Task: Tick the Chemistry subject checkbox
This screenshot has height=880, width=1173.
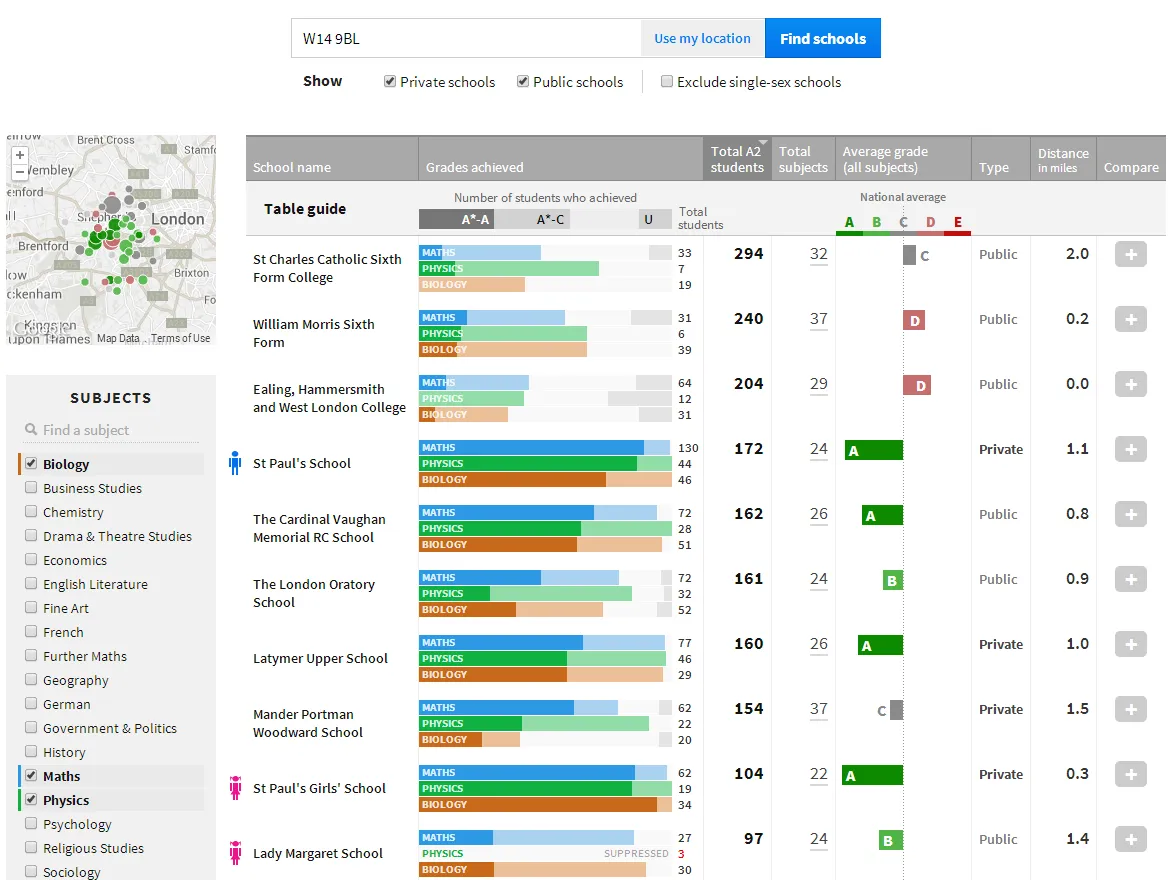Action: click(x=32, y=512)
